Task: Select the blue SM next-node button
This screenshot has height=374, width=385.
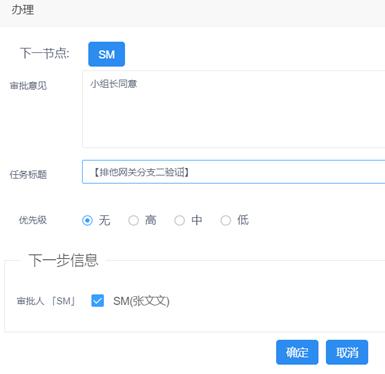Action: click(106, 54)
